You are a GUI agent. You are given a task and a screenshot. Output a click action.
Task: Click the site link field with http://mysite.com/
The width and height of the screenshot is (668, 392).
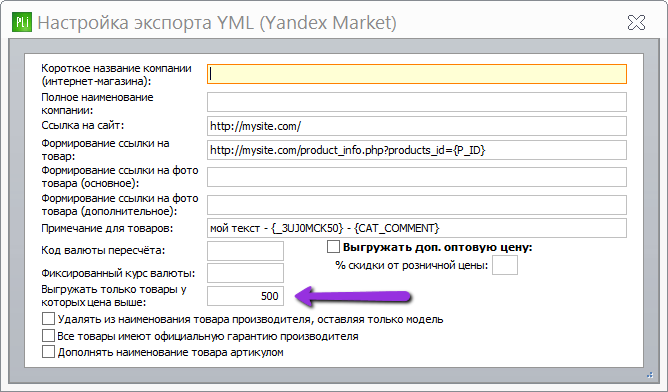click(417, 126)
